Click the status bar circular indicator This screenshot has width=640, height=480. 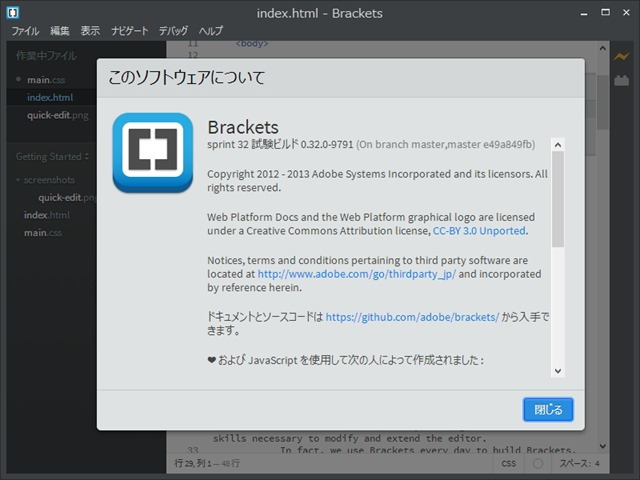538,463
